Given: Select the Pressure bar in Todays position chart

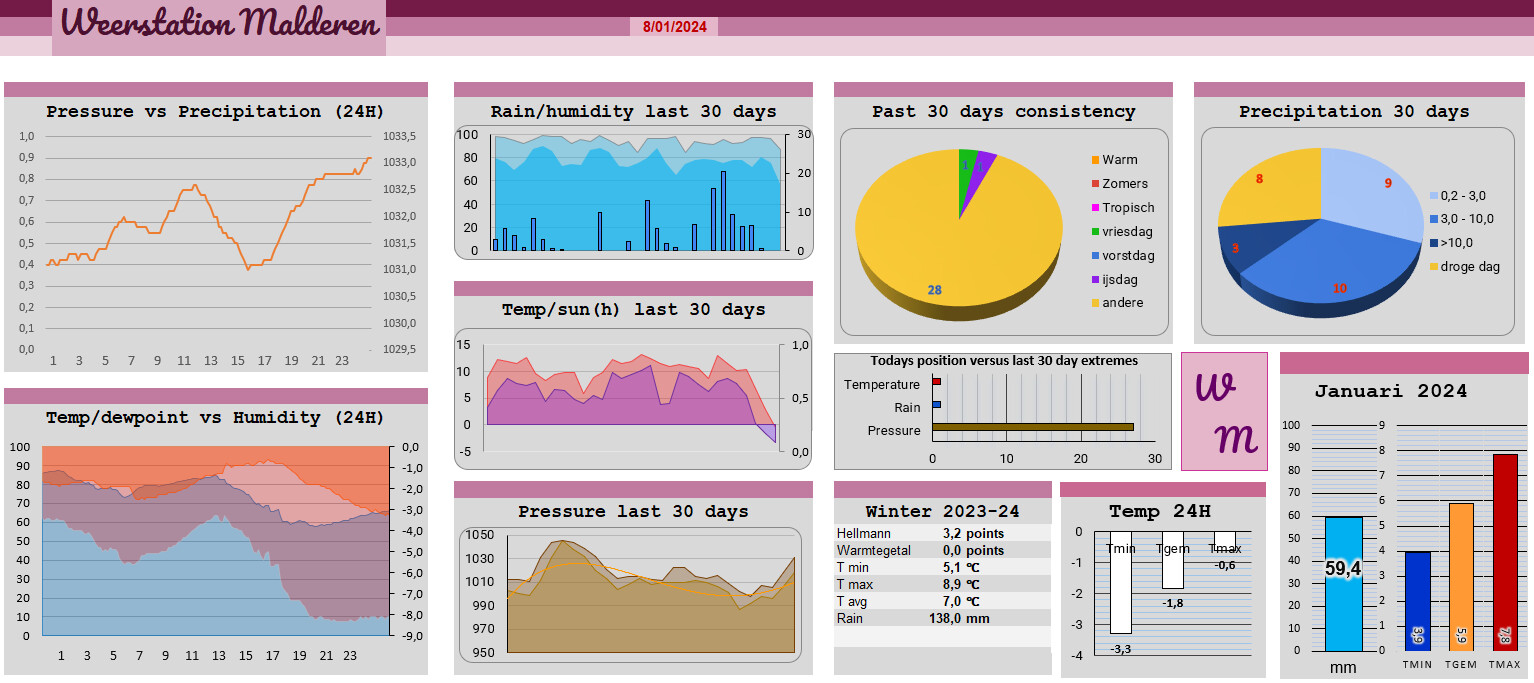Looking at the screenshot, I should 1032,427.
